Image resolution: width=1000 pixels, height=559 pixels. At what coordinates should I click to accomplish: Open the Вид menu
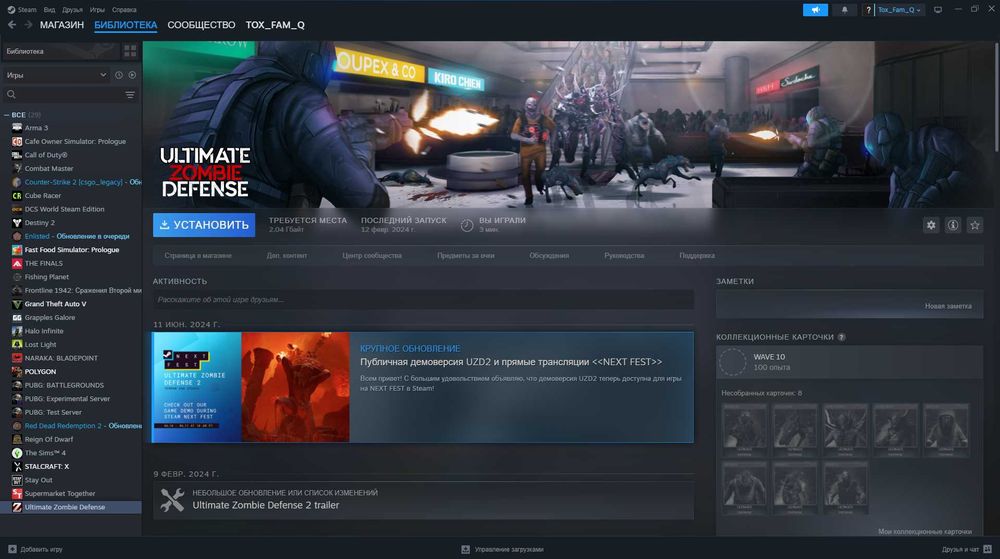49,10
